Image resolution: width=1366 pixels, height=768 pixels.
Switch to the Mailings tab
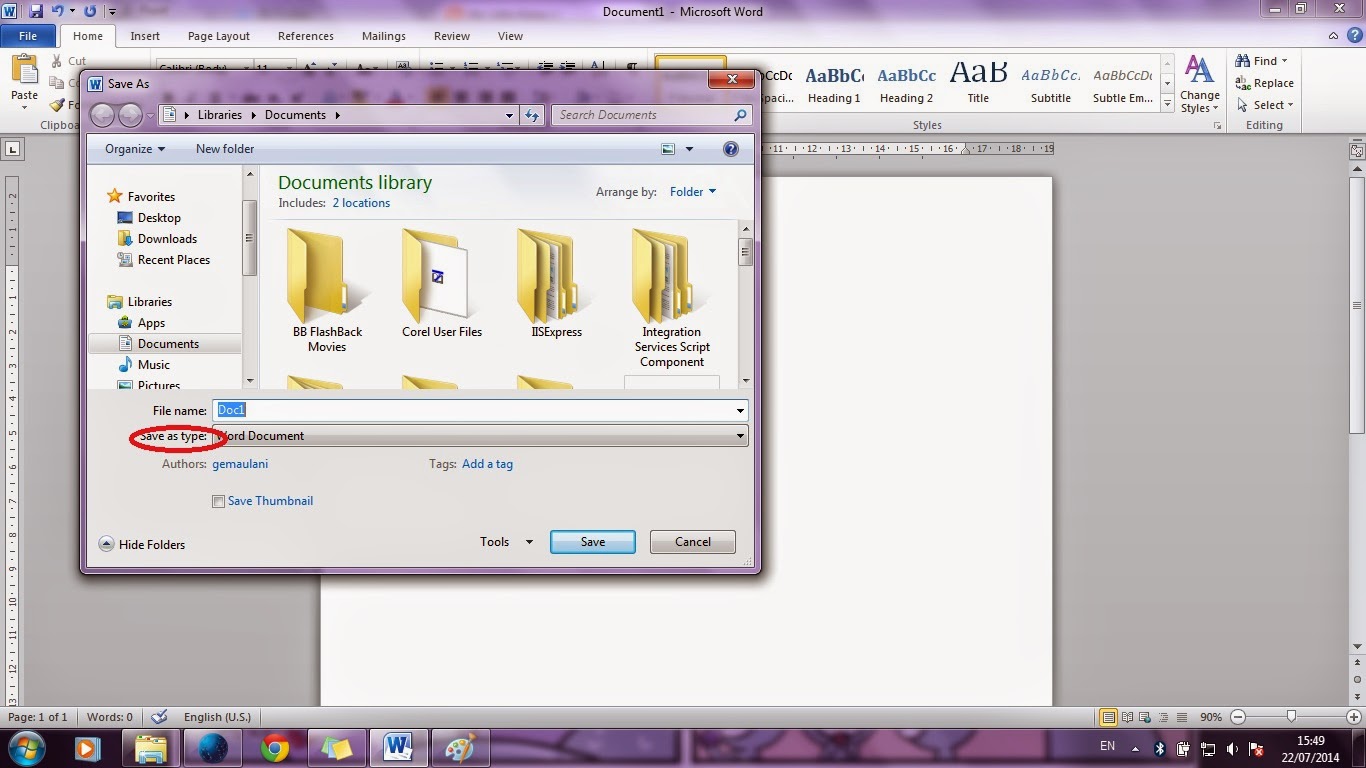pos(384,36)
